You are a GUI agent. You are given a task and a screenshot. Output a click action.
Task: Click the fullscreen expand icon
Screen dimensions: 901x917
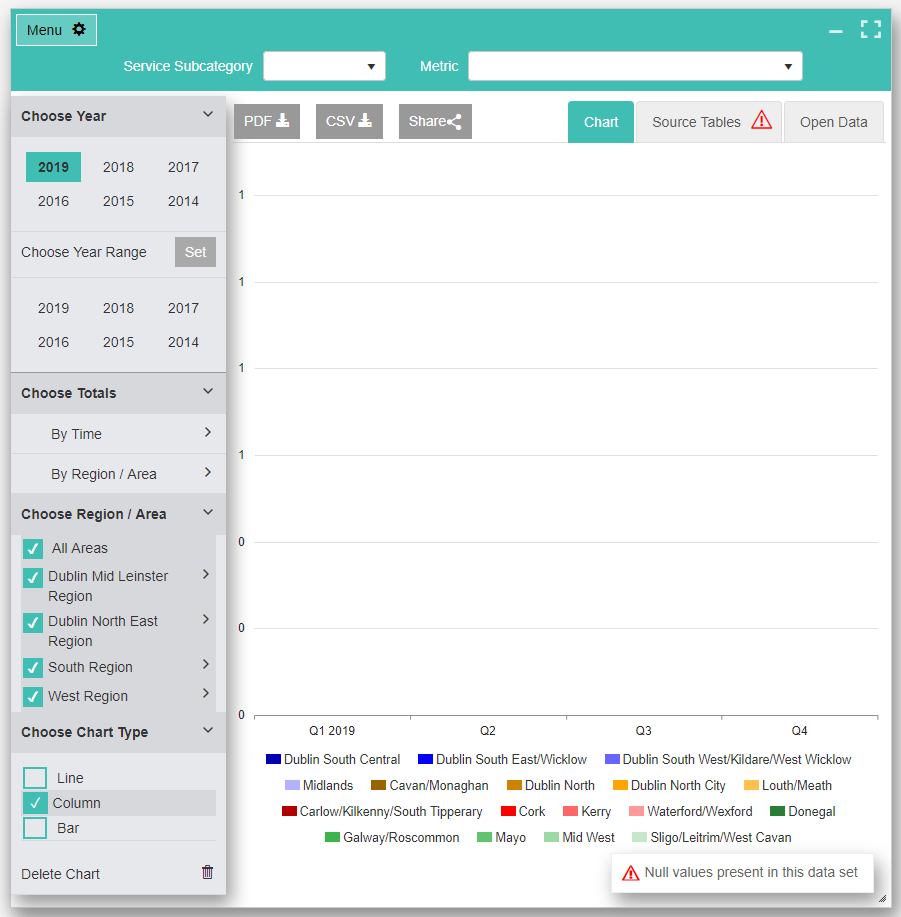coord(871,29)
